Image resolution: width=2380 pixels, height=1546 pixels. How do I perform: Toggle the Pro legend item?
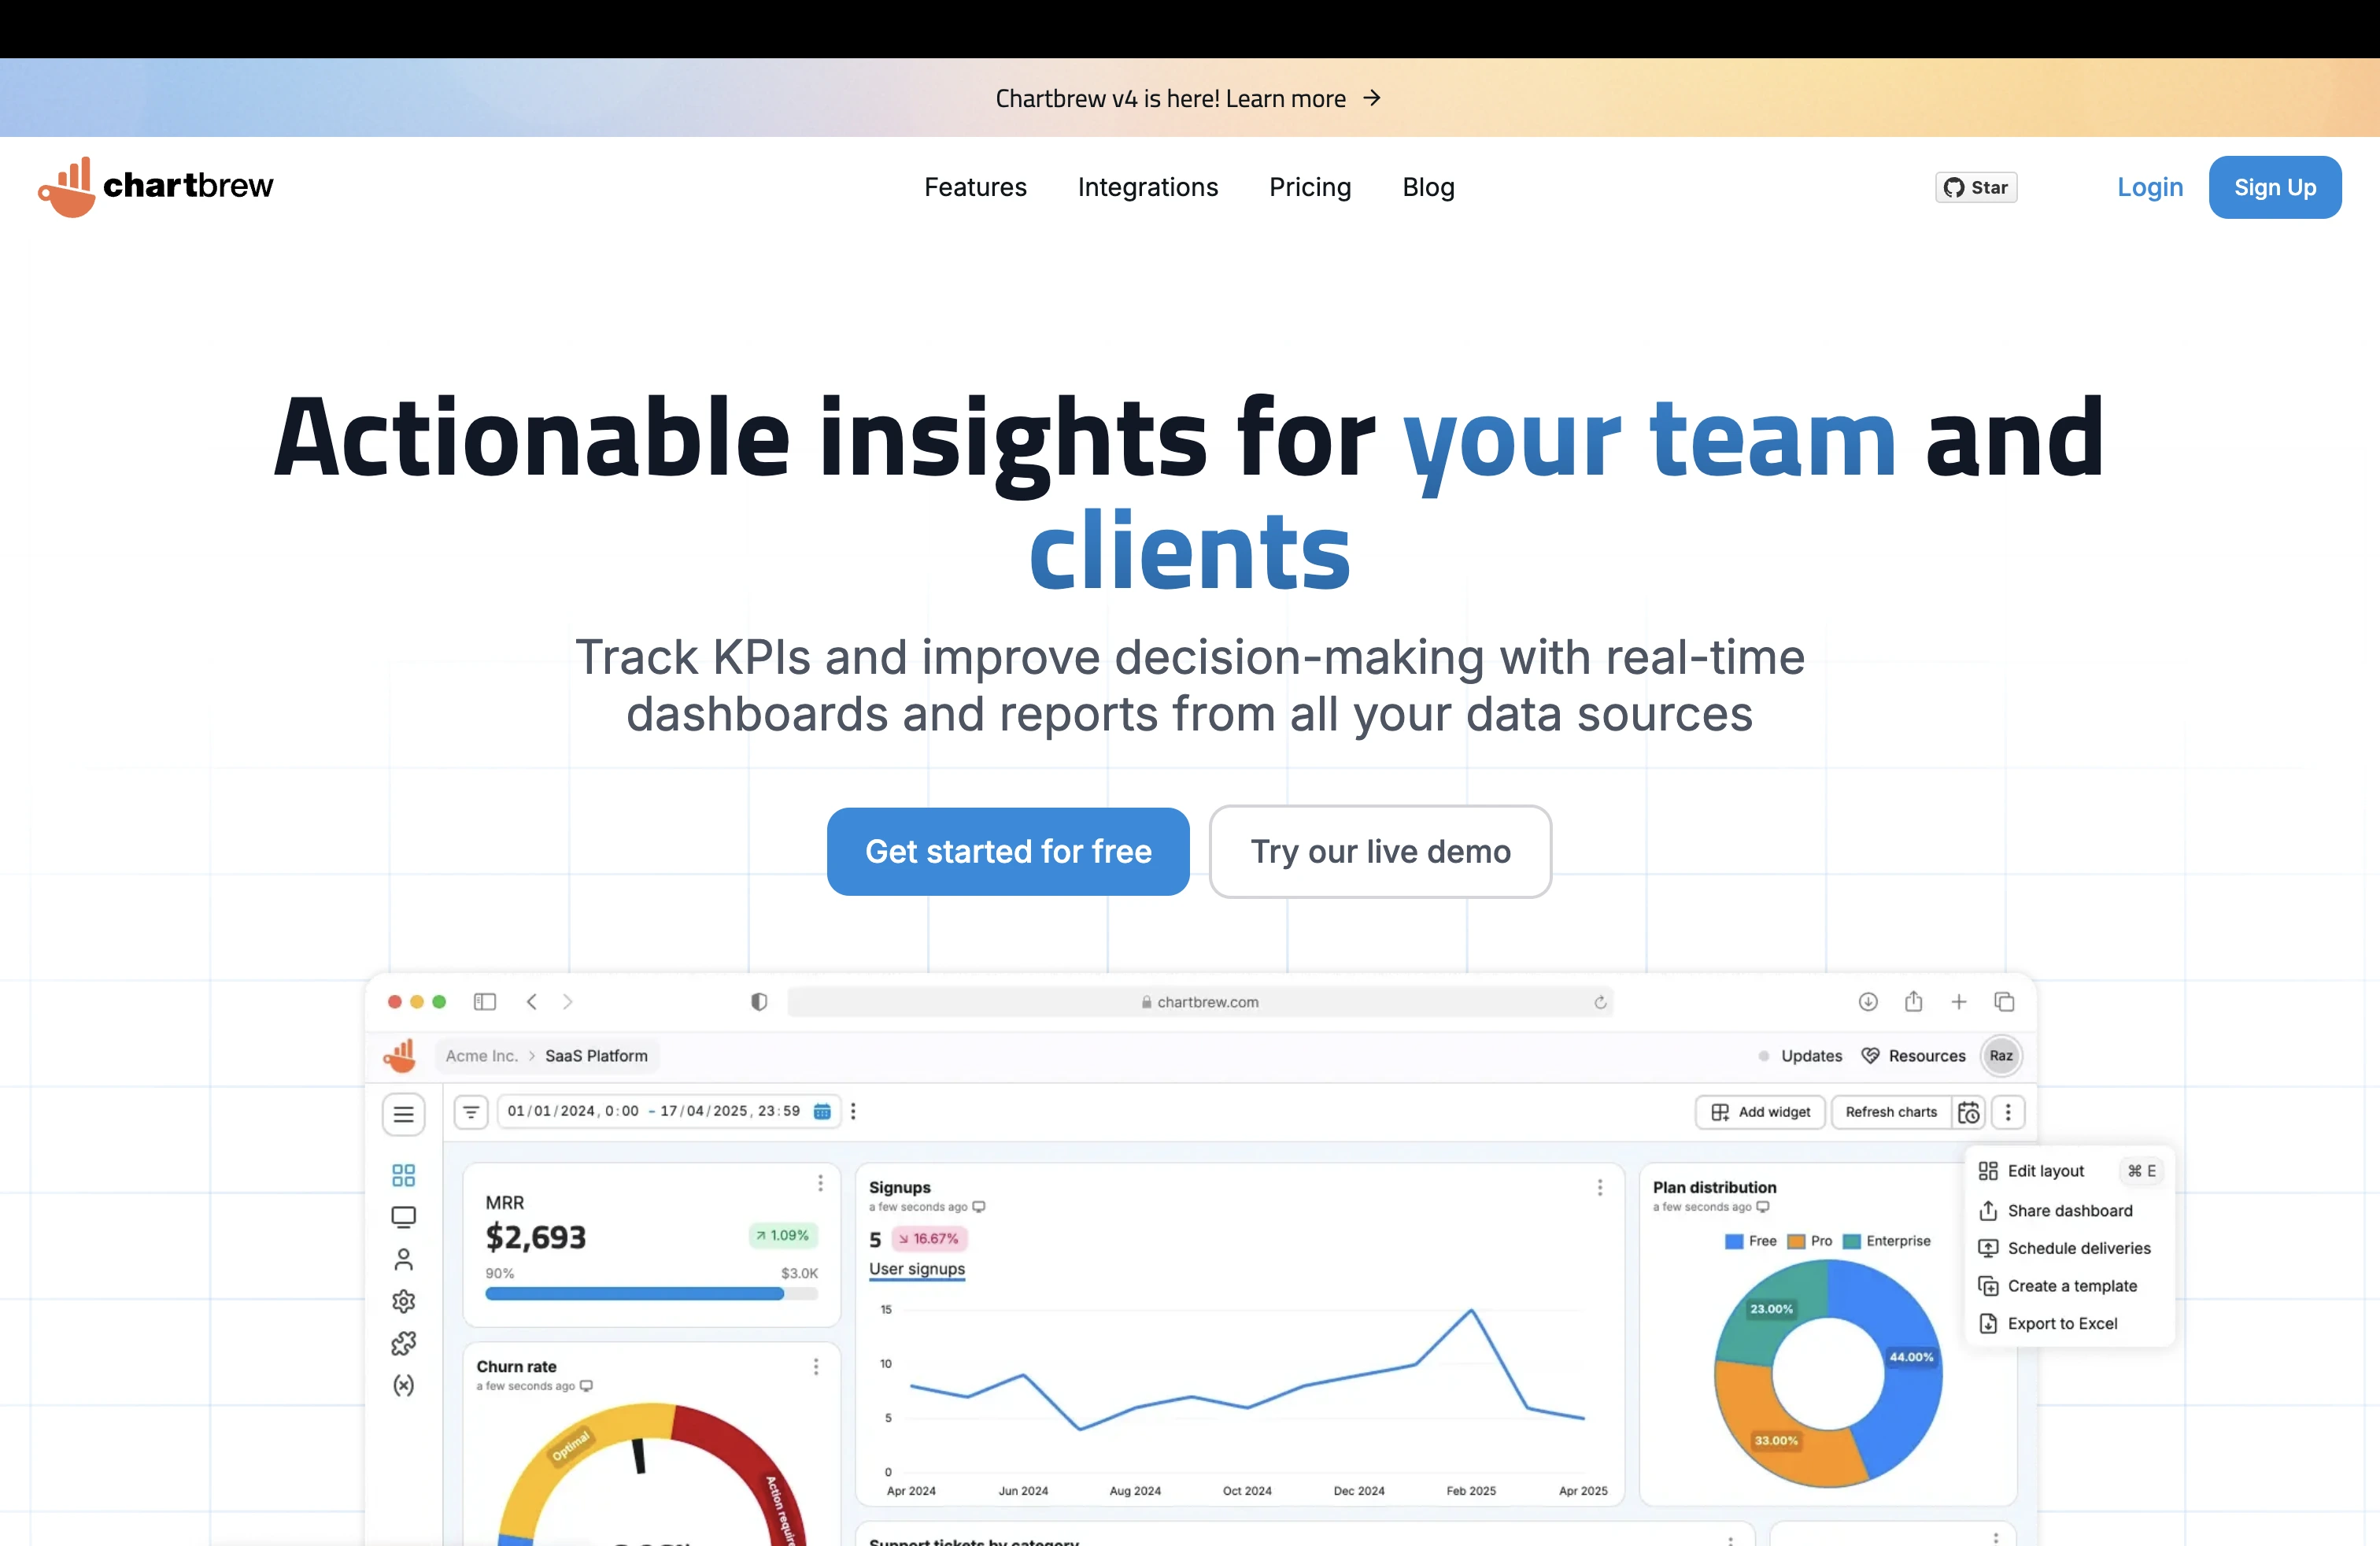tap(1810, 1240)
